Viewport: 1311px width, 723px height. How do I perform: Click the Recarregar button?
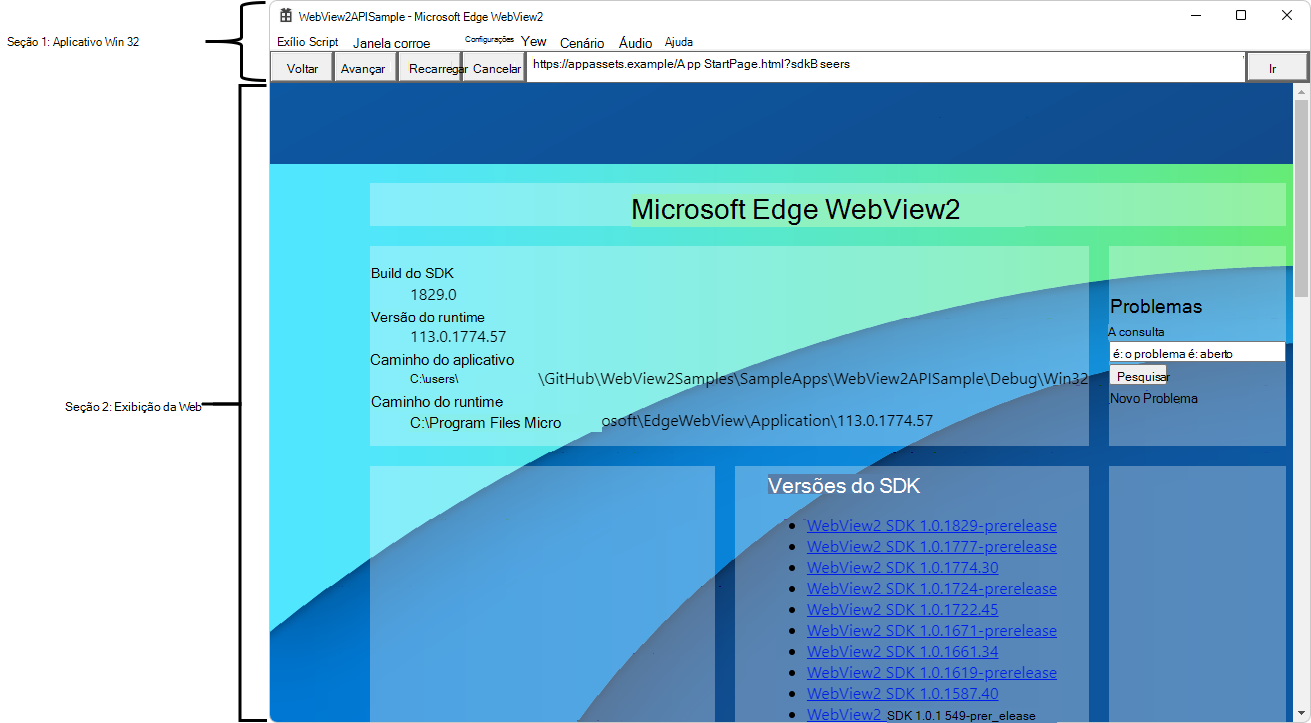[x=430, y=68]
